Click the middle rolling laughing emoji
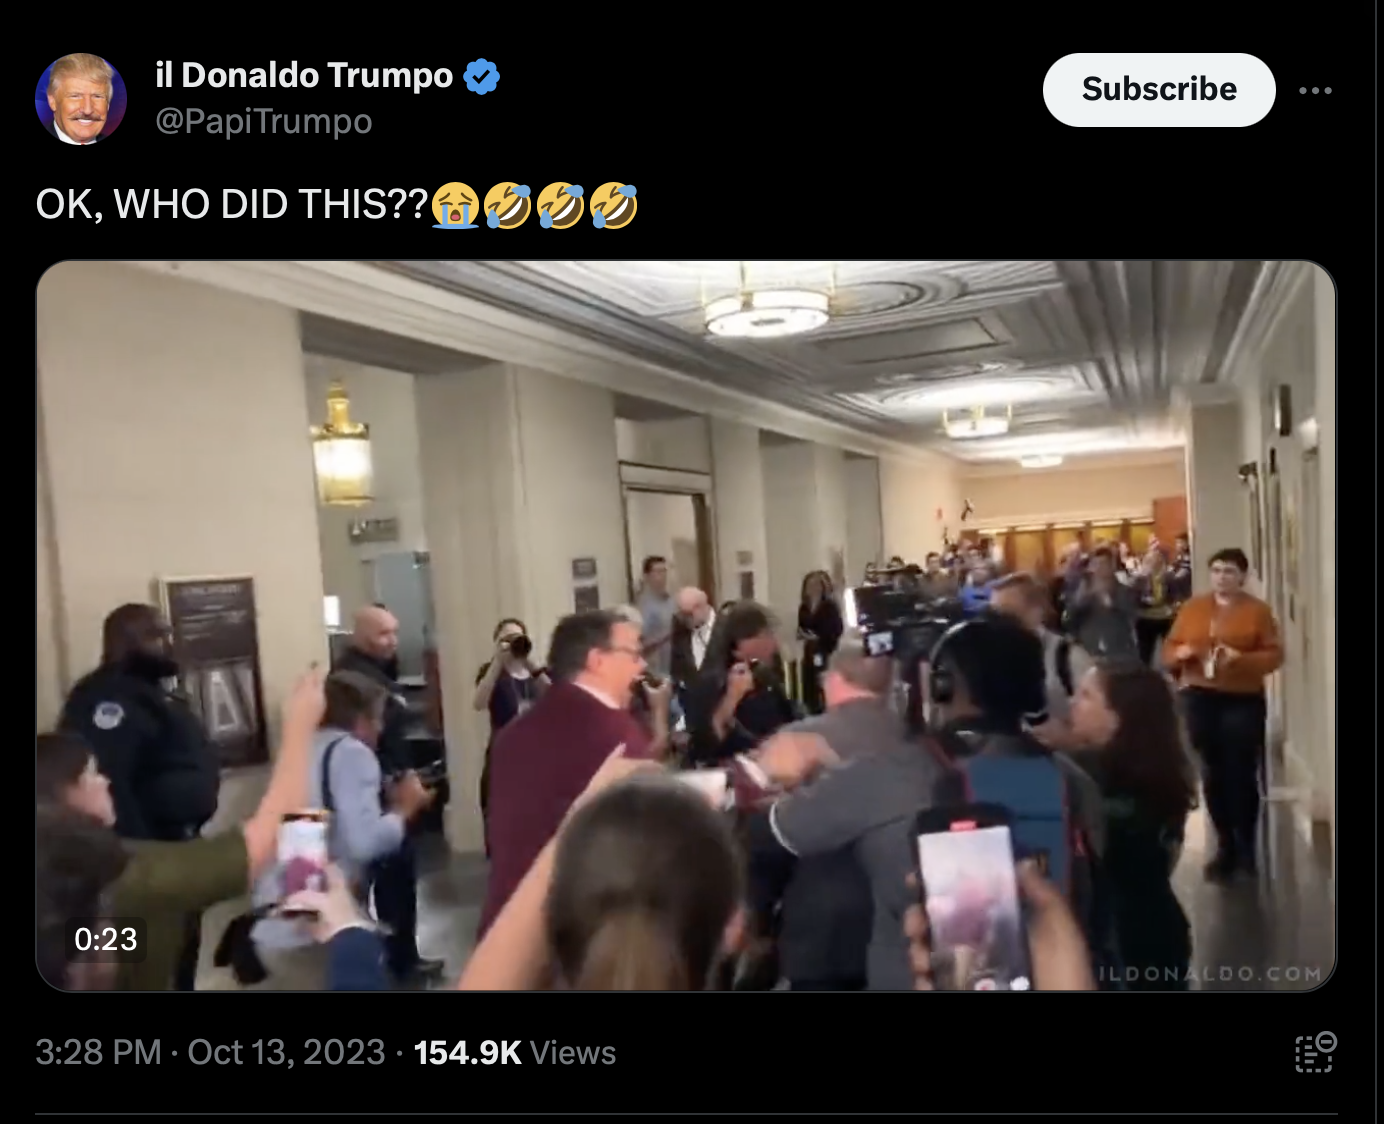 (x=560, y=205)
